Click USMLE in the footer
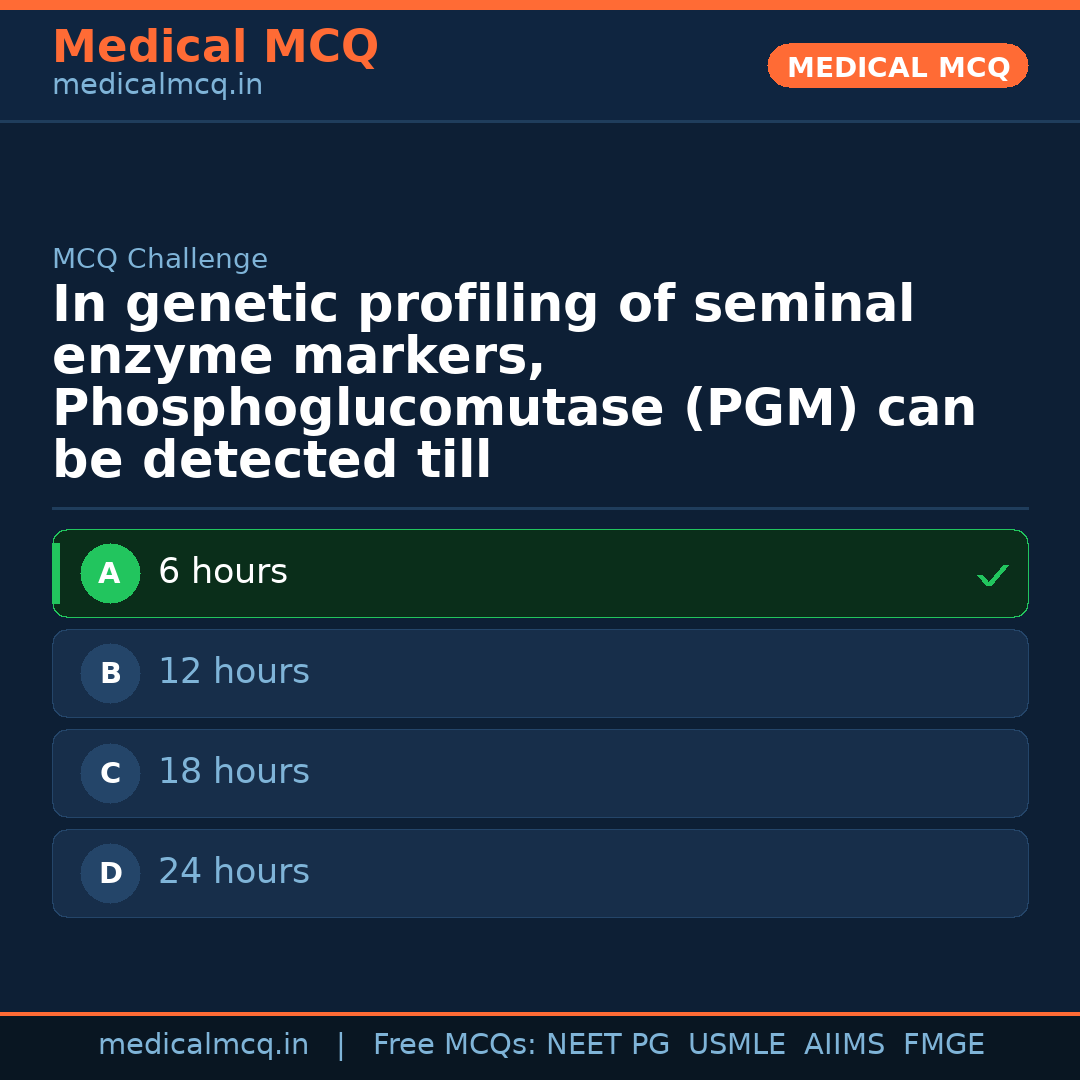The image size is (1080, 1080). coord(736,1045)
